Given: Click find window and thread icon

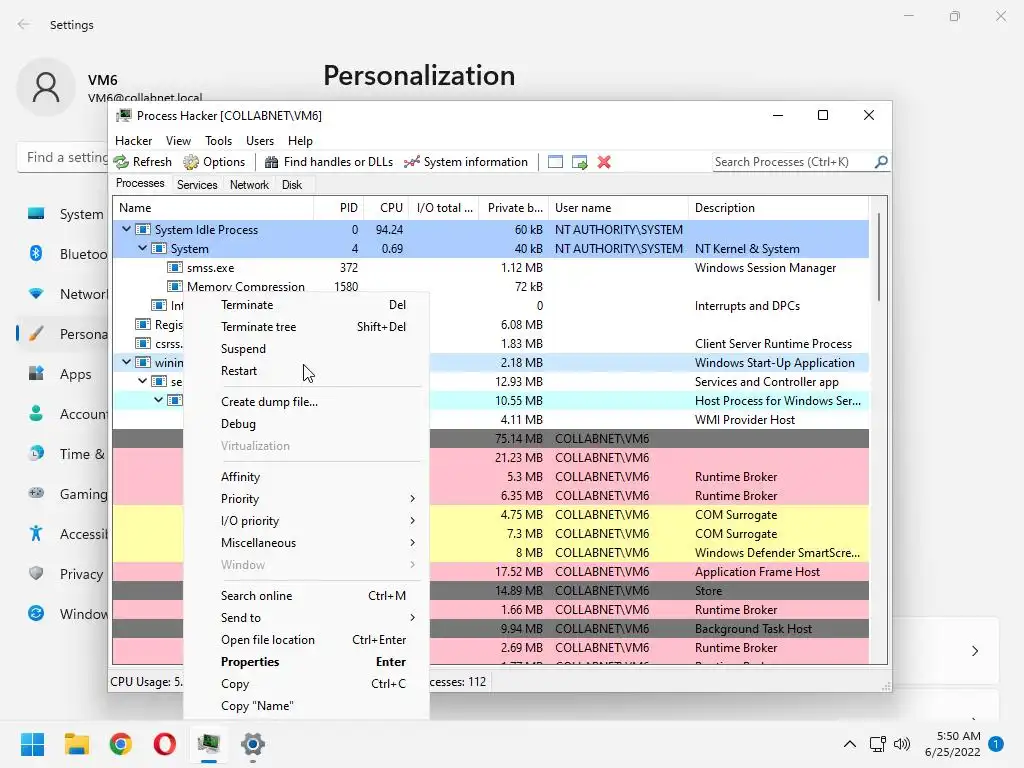Looking at the screenshot, I should coord(579,162).
